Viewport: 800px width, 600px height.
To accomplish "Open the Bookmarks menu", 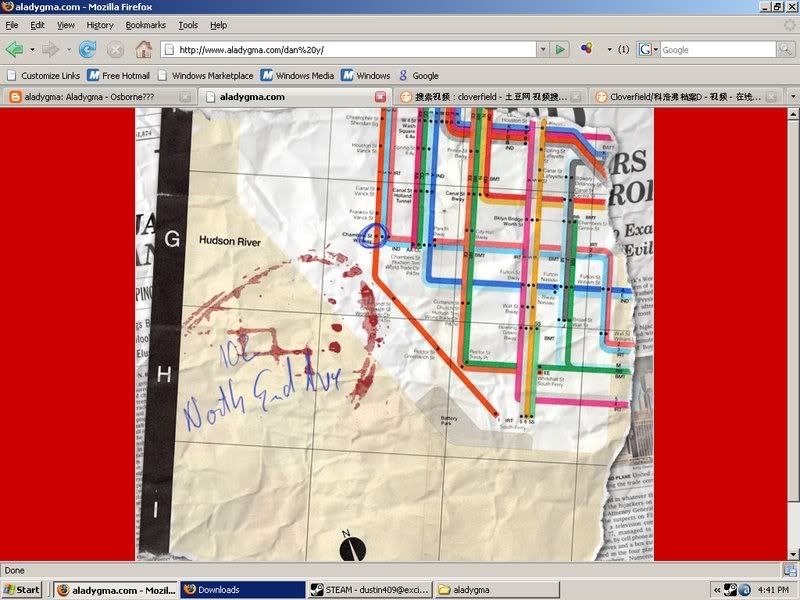I will pyautogui.click(x=145, y=25).
